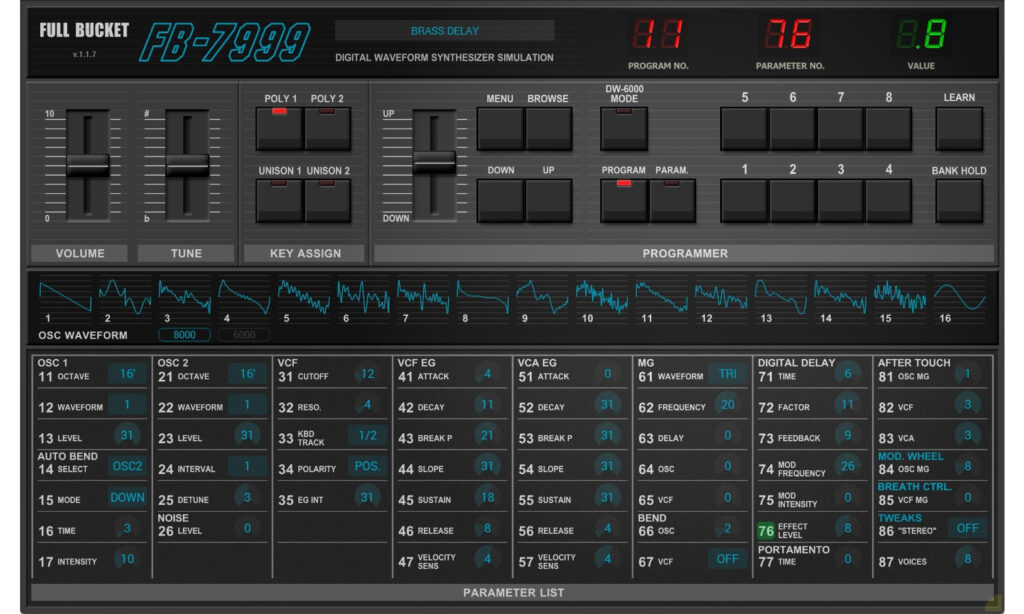1024x614 pixels.
Task: Click DIGITAL DELAY EFFECT LEVEL knob
Action: pos(848,528)
